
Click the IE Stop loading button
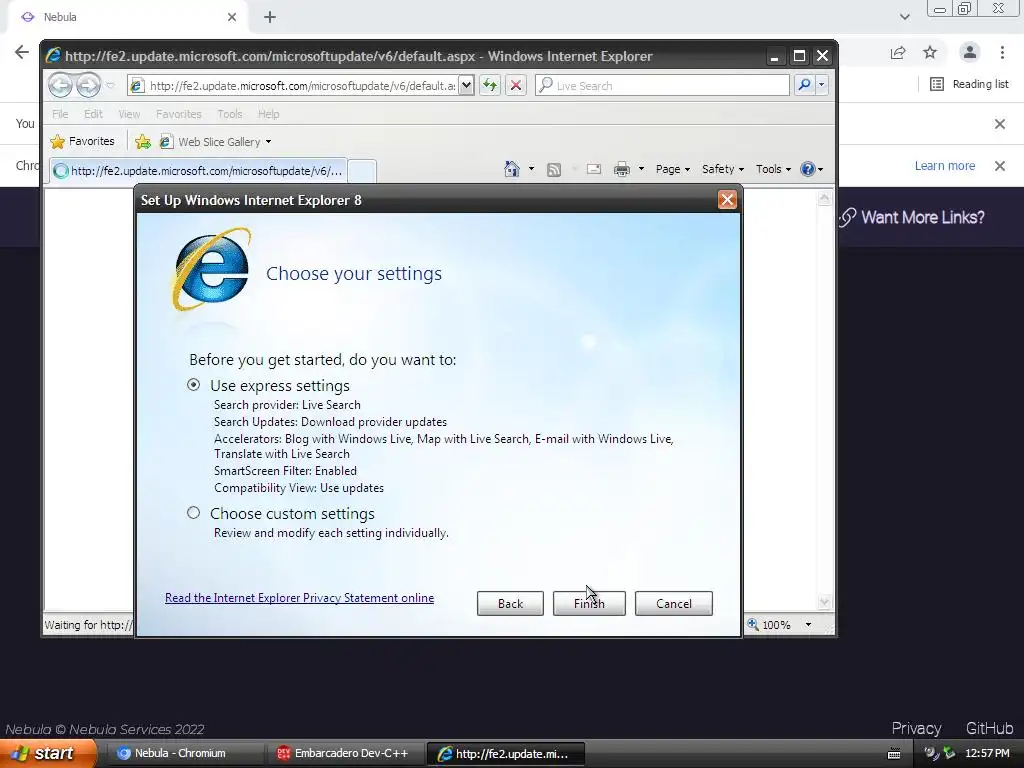(x=516, y=86)
